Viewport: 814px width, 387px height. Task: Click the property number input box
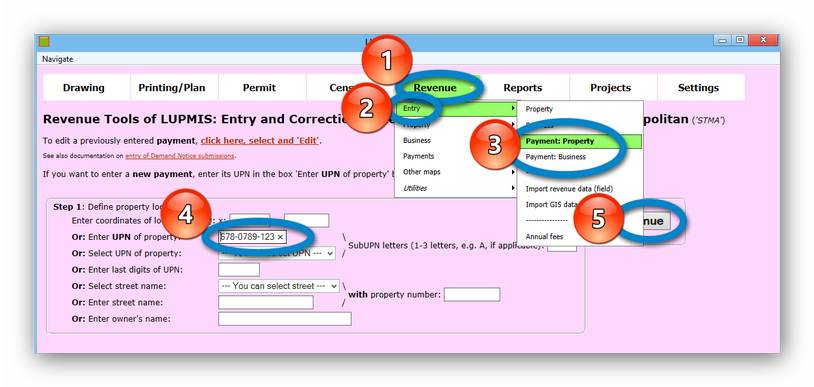(472, 295)
